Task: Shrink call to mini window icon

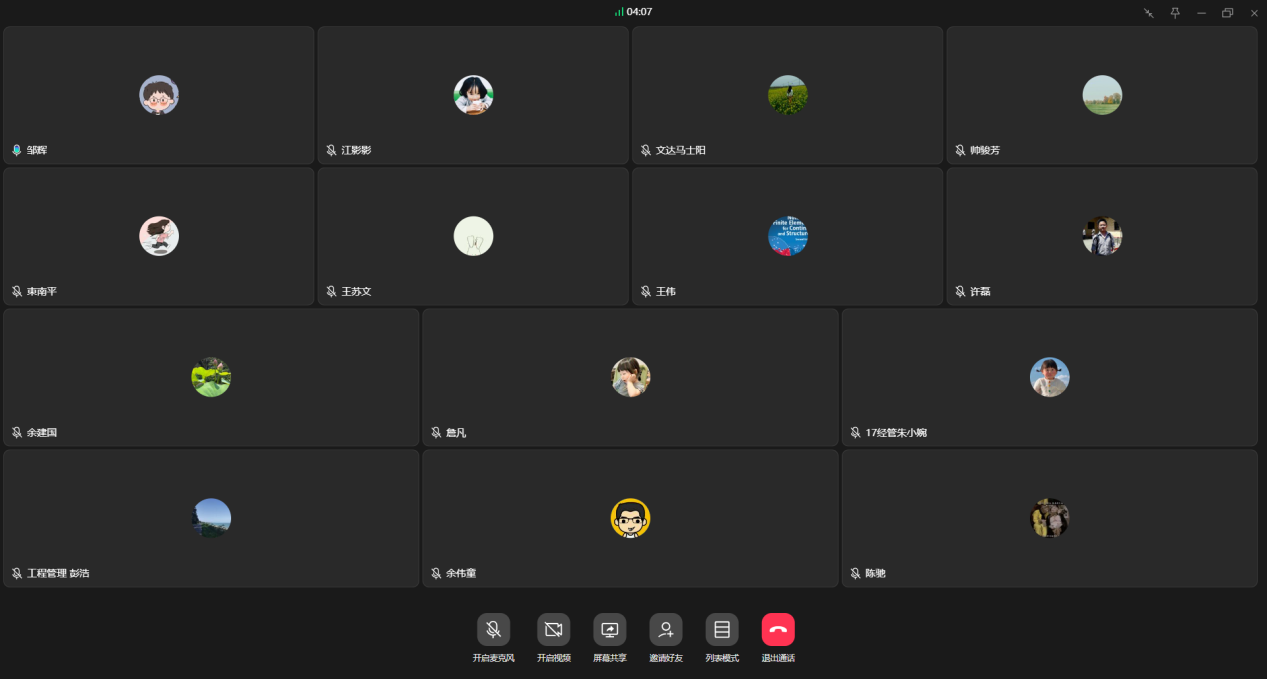Action: click(x=1149, y=13)
